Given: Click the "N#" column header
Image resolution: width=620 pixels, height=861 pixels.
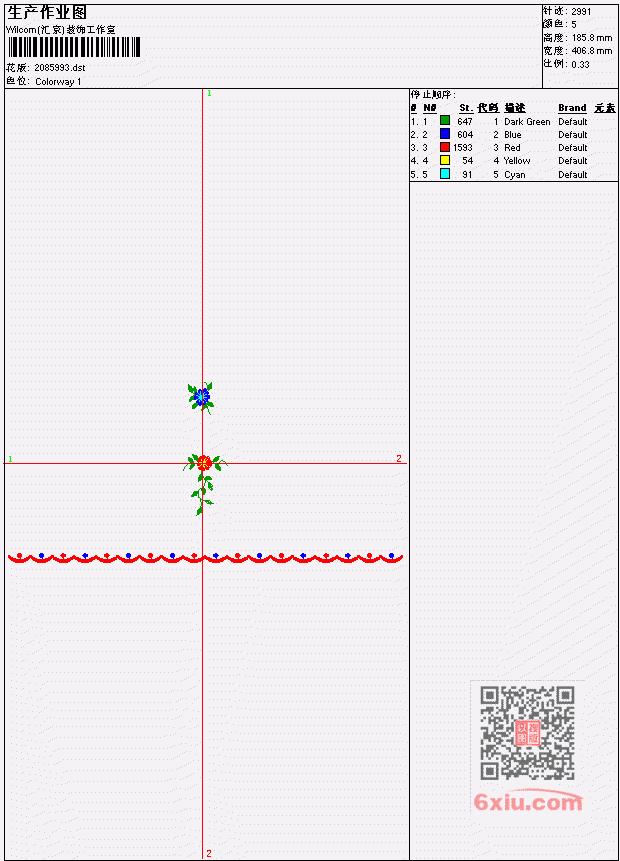Looking at the screenshot, I should click(429, 108).
